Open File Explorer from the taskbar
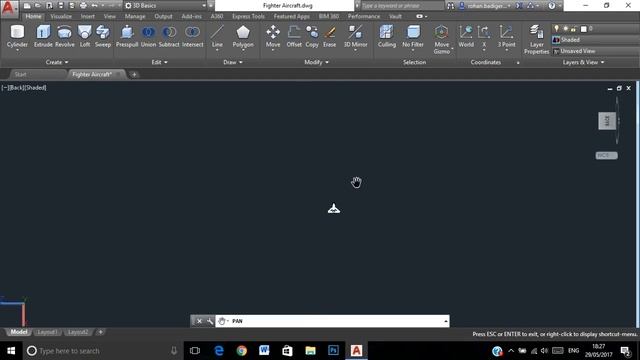Screen dimensions: 640x360 coord(310,351)
